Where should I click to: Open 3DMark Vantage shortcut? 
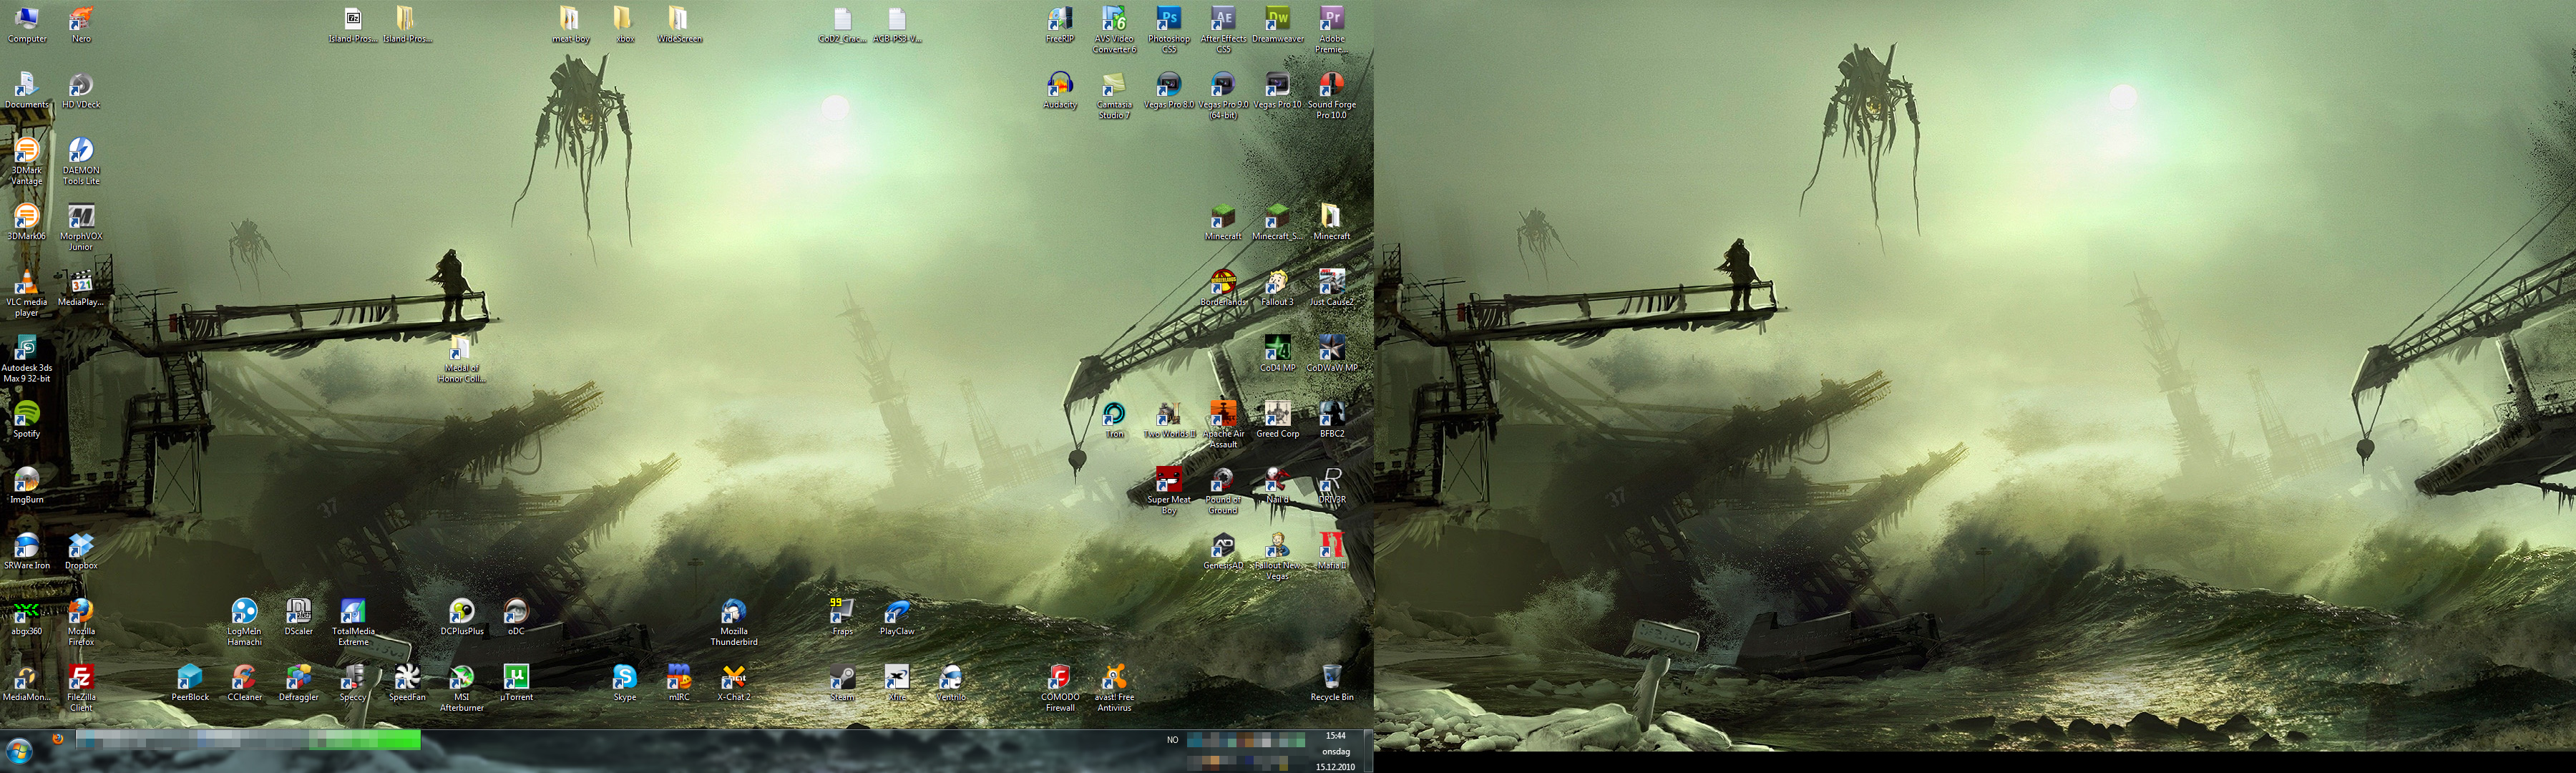coord(27,161)
